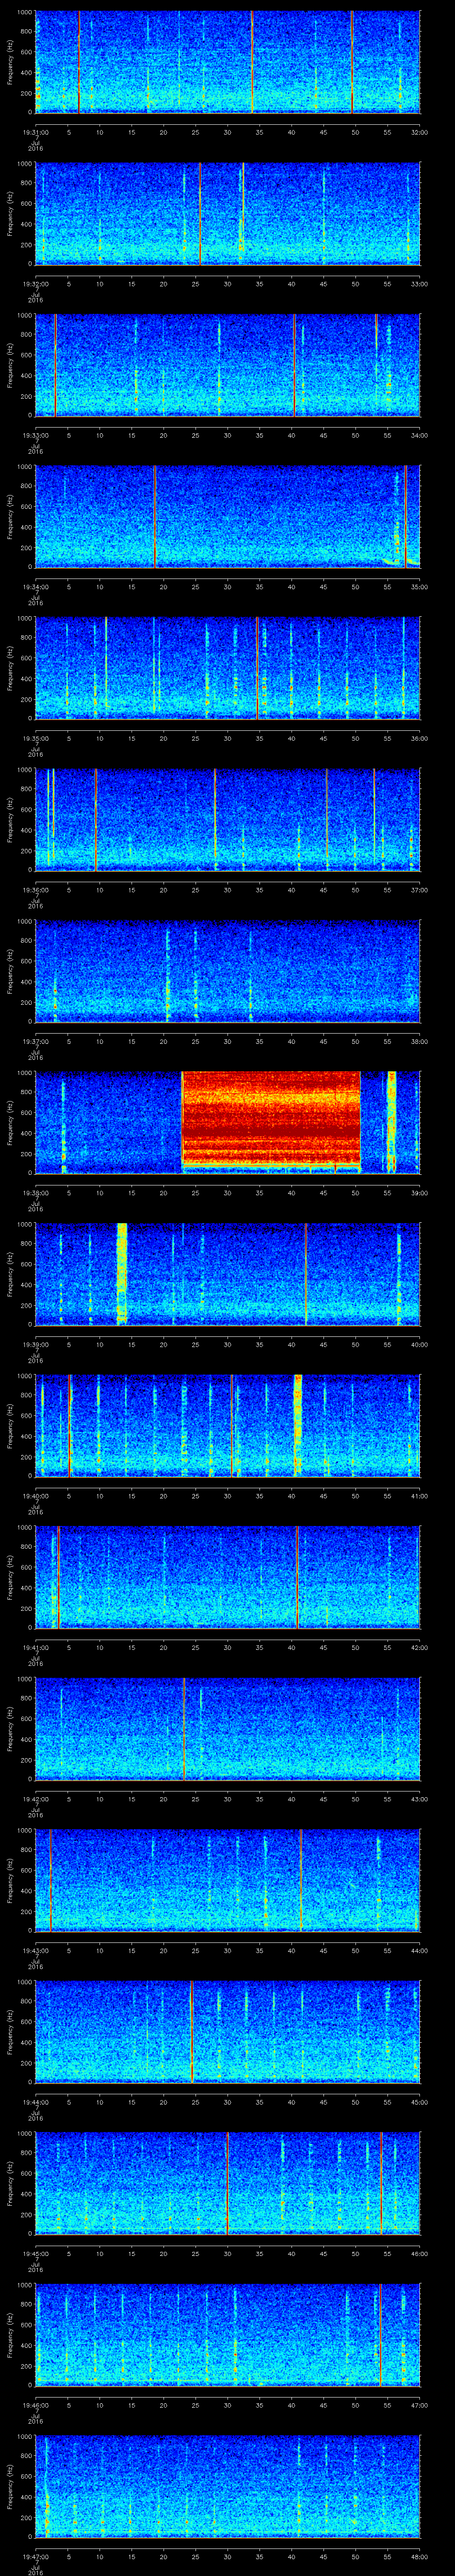Click the 44:00 end-time axis label
455x2576 pixels.
point(419,1950)
